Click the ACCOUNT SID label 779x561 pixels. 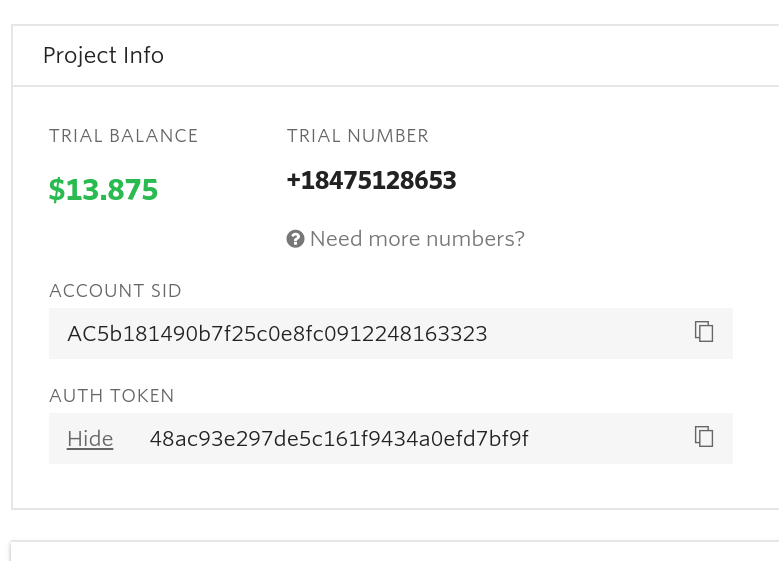click(115, 291)
